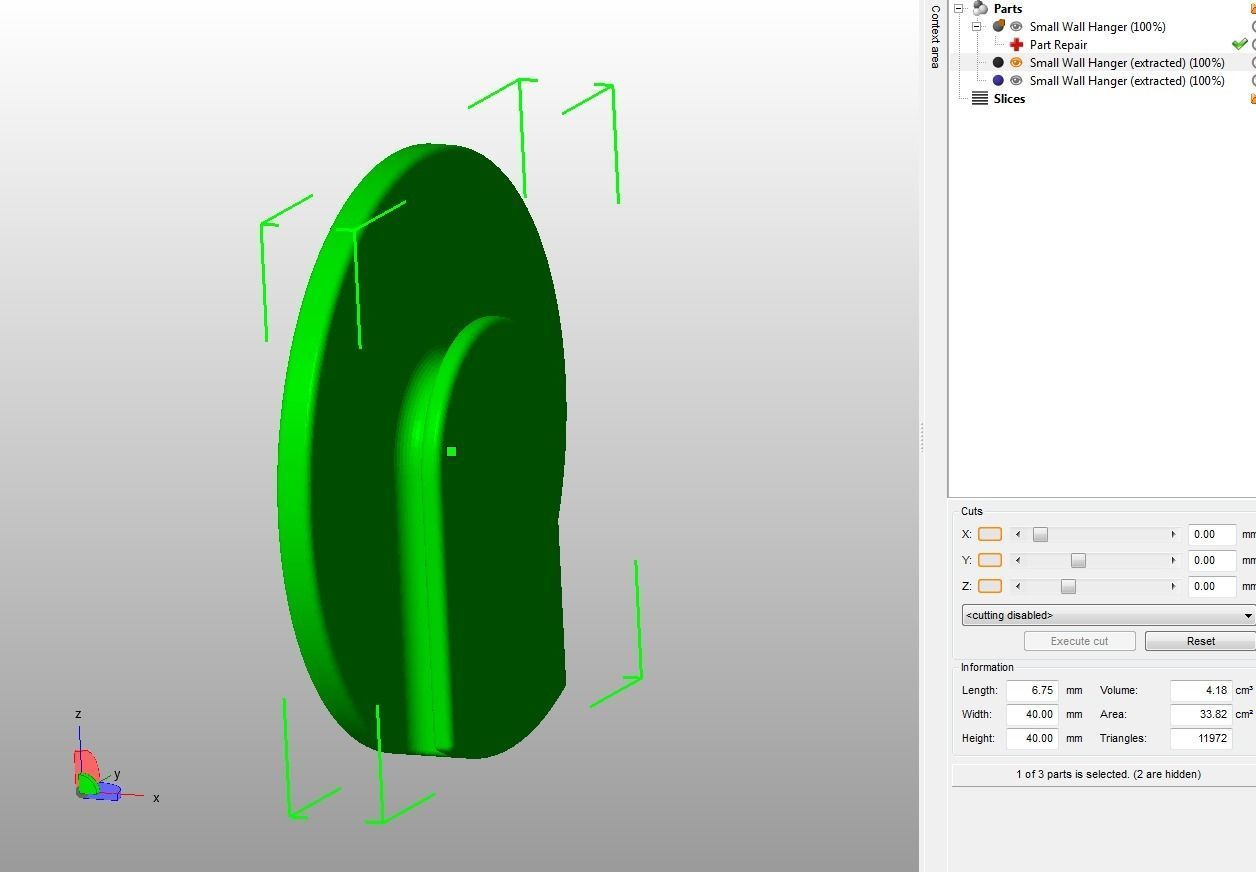Select the highlighted Small Wall Hanger (extracted) row
Viewport: 1256px width, 872px height.
(1127, 62)
